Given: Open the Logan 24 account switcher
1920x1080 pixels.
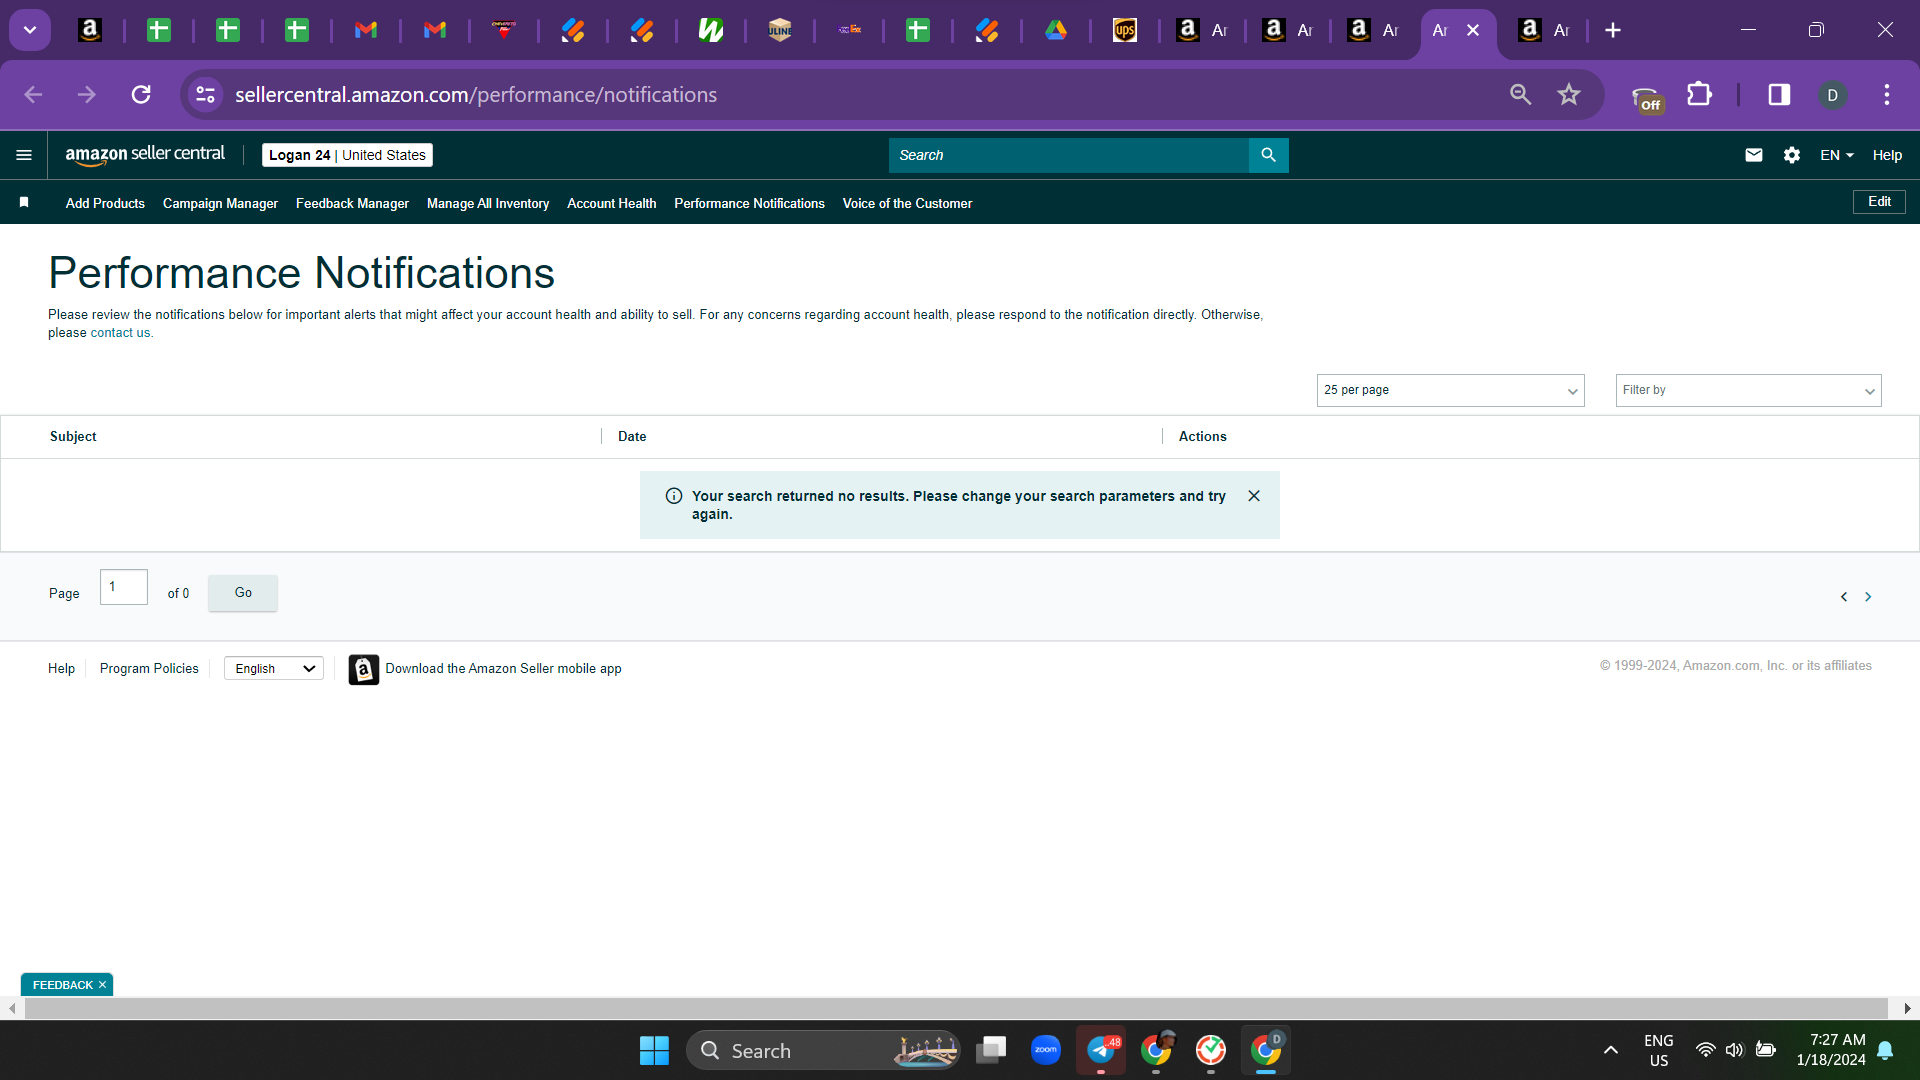Looking at the screenshot, I should coord(347,155).
